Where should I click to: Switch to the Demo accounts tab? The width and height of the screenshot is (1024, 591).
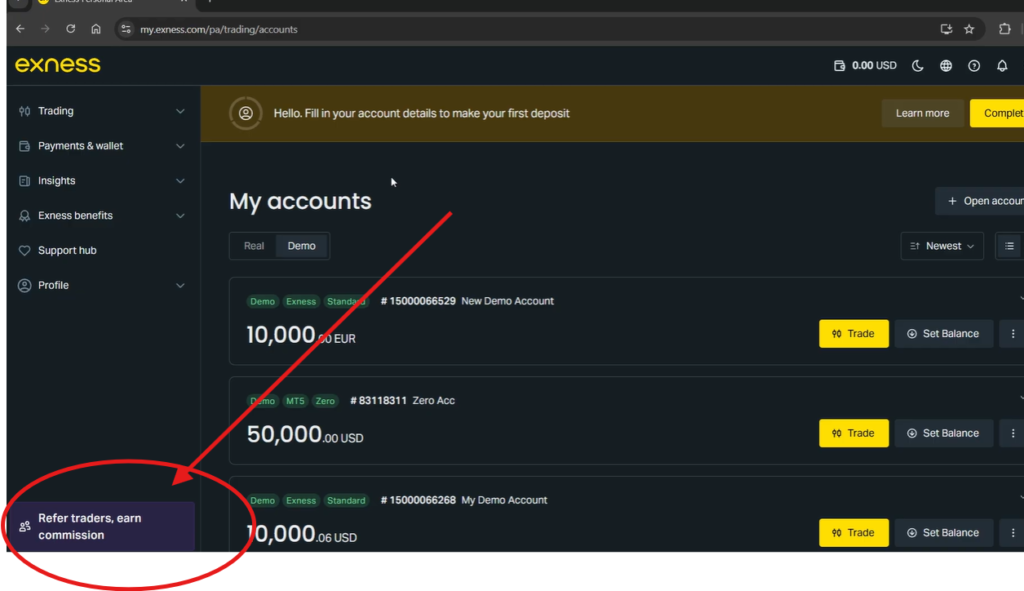302,246
